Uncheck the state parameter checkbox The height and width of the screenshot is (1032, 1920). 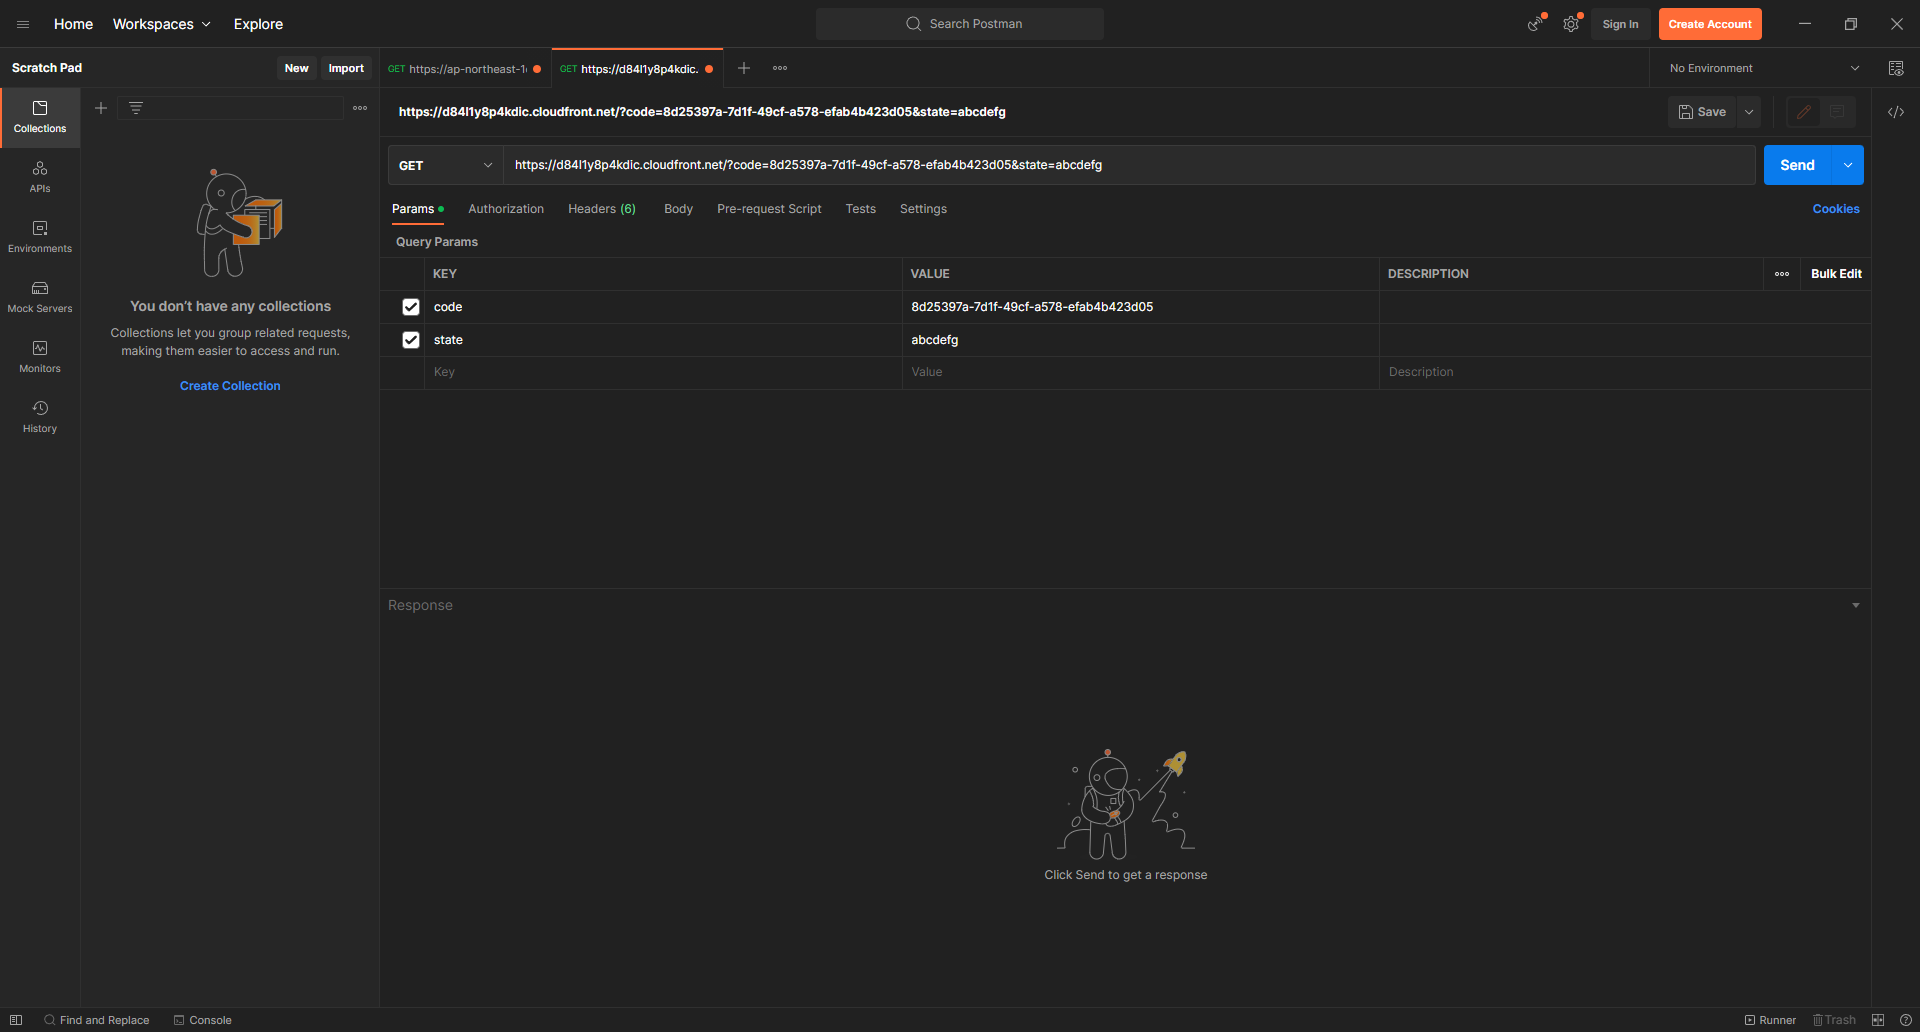[x=411, y=340]
